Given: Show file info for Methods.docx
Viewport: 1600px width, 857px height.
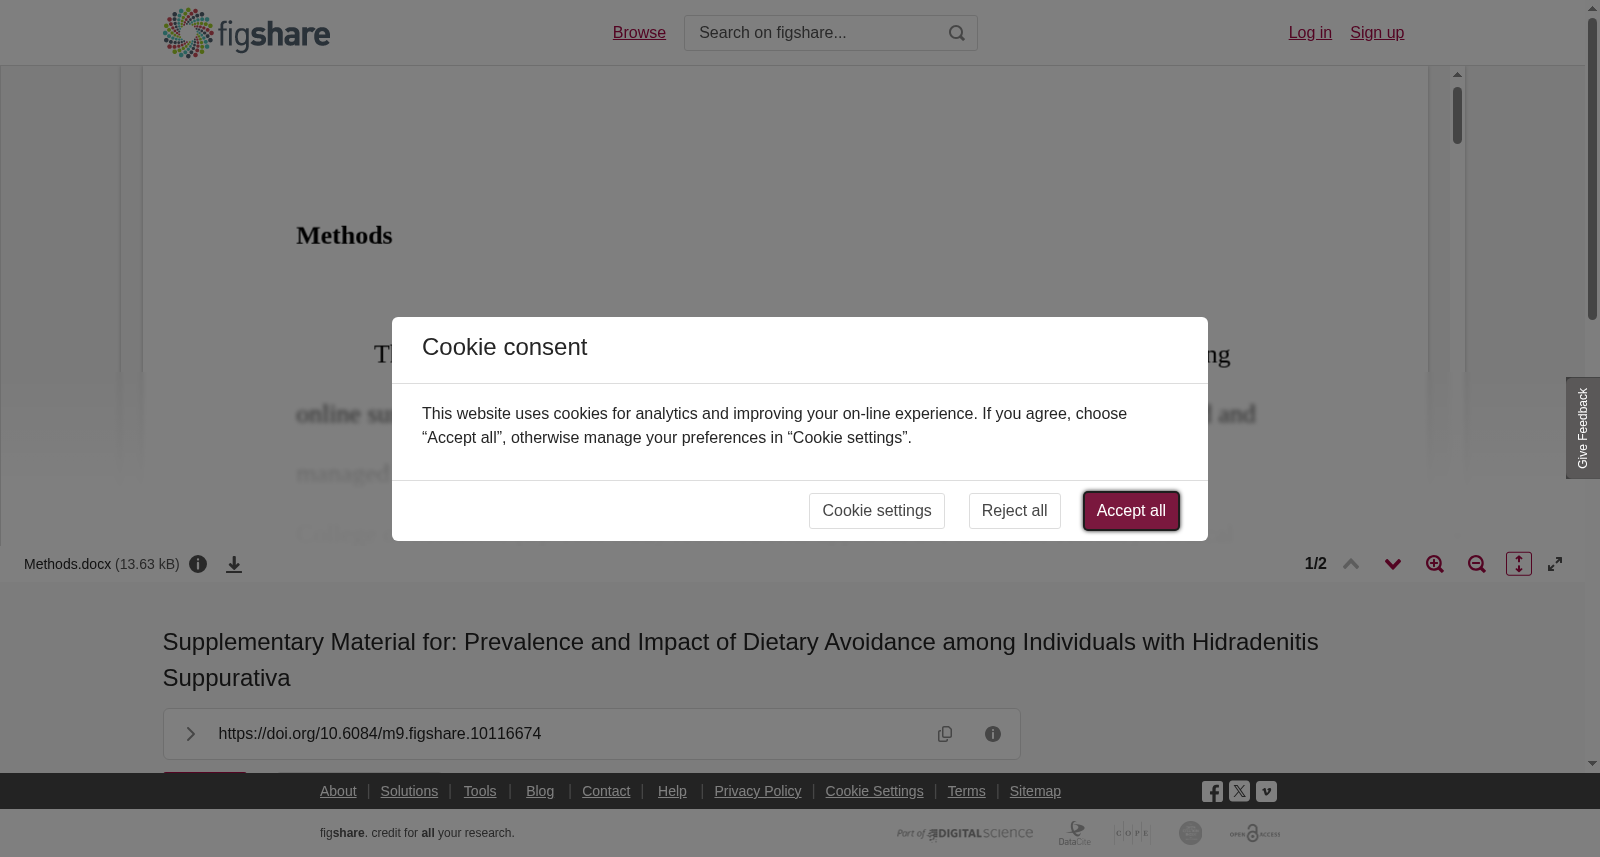Looking at the screenshot, I should [x=198, y=564].
